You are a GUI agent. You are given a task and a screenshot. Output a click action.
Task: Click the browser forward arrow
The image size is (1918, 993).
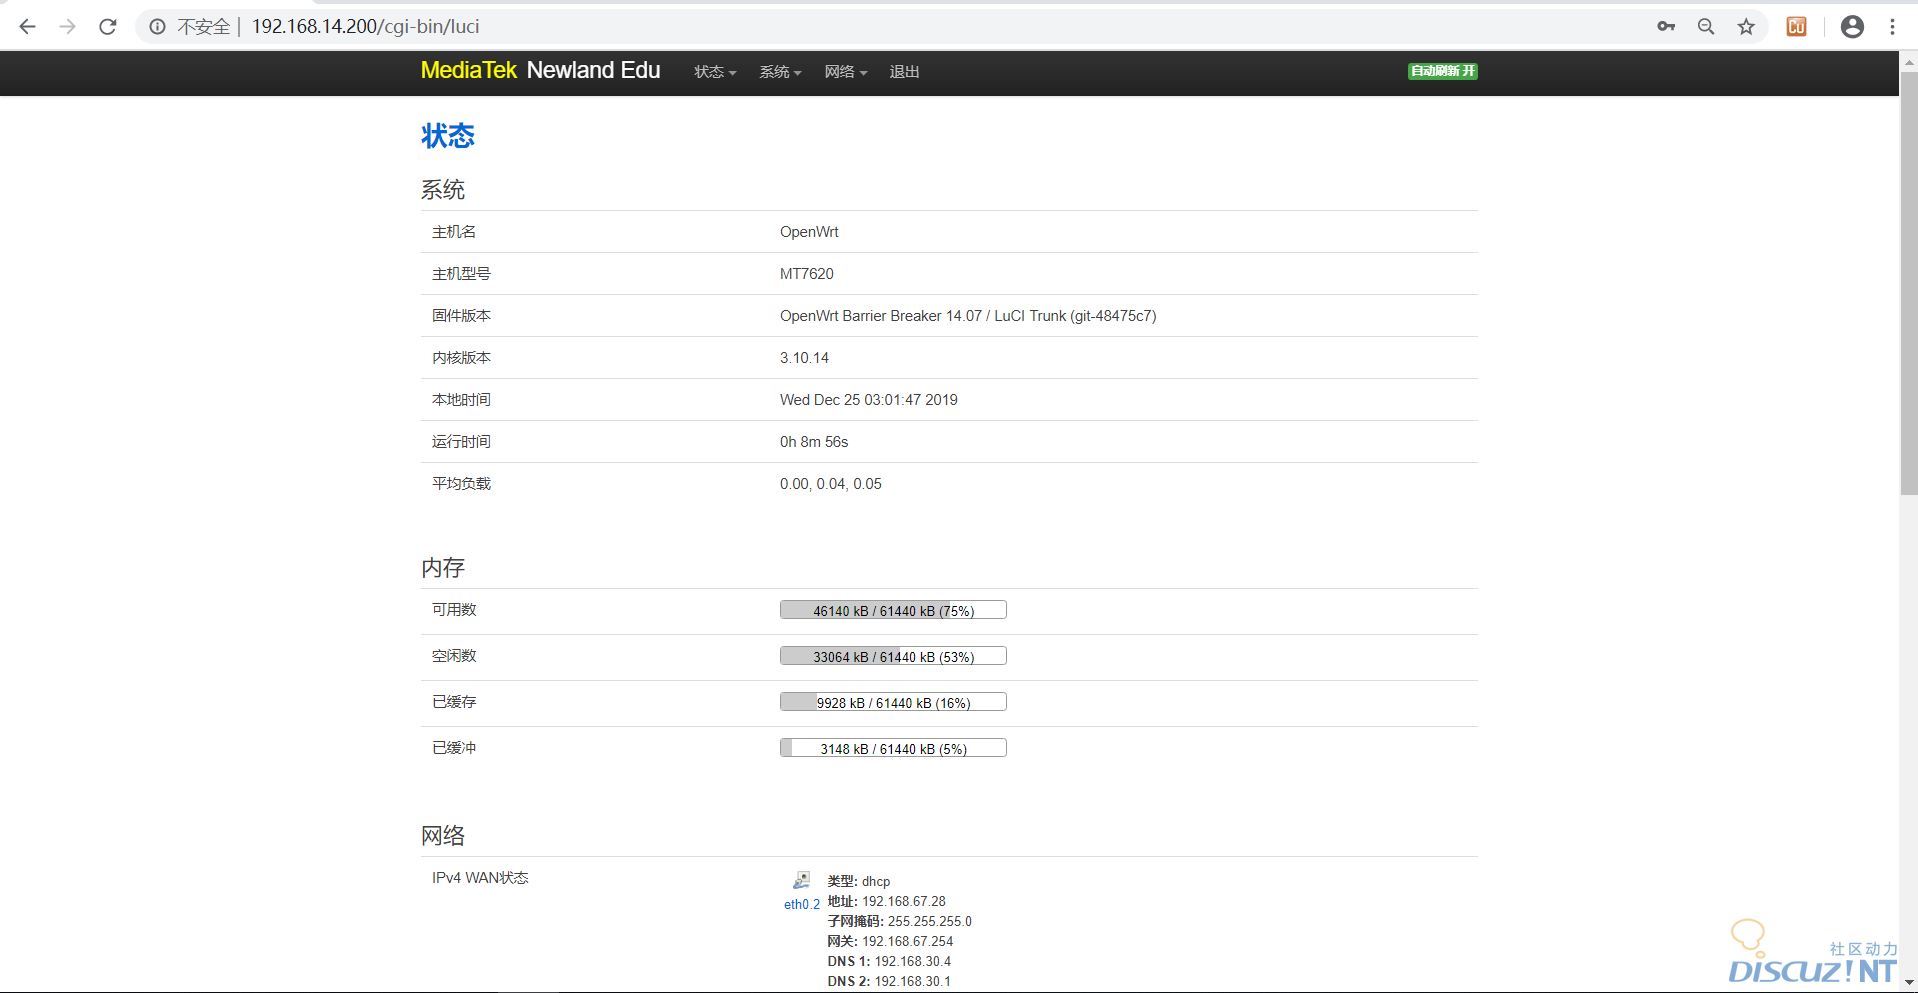pyautogui.click(x=67, y=27)
